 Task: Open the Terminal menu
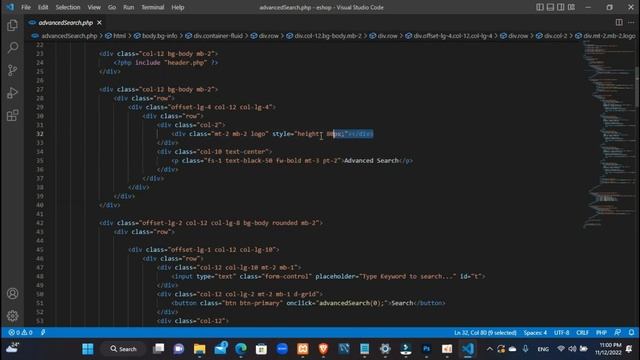click(153, 7)
